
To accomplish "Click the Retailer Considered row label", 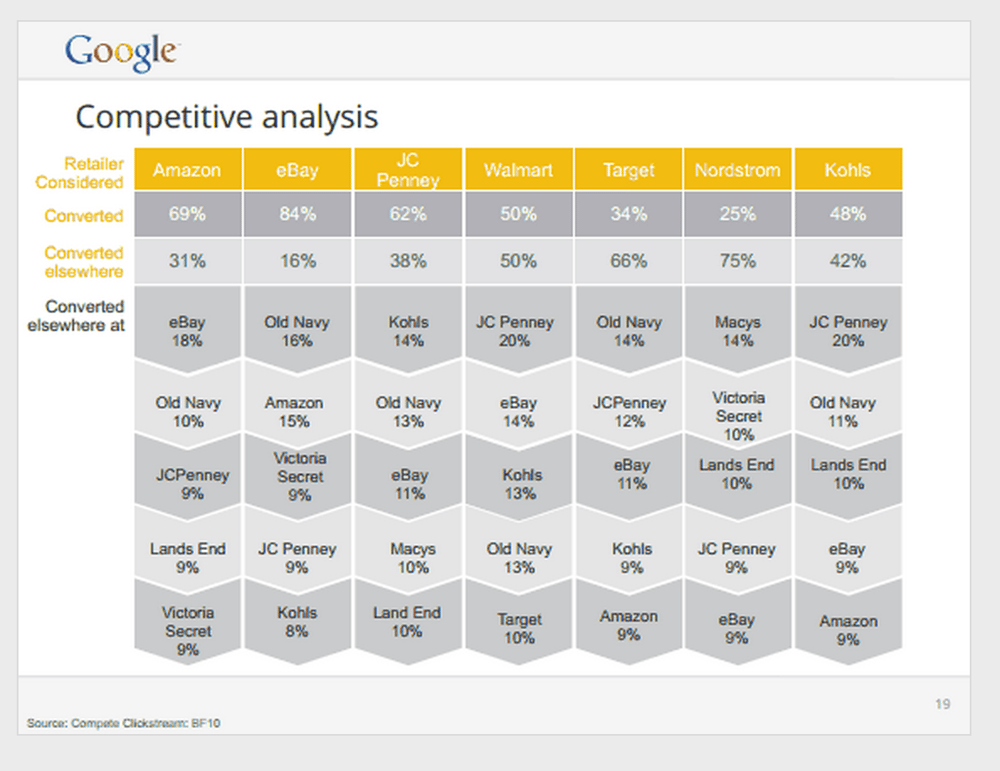I will pyautogui.click(x=80, y=173).
